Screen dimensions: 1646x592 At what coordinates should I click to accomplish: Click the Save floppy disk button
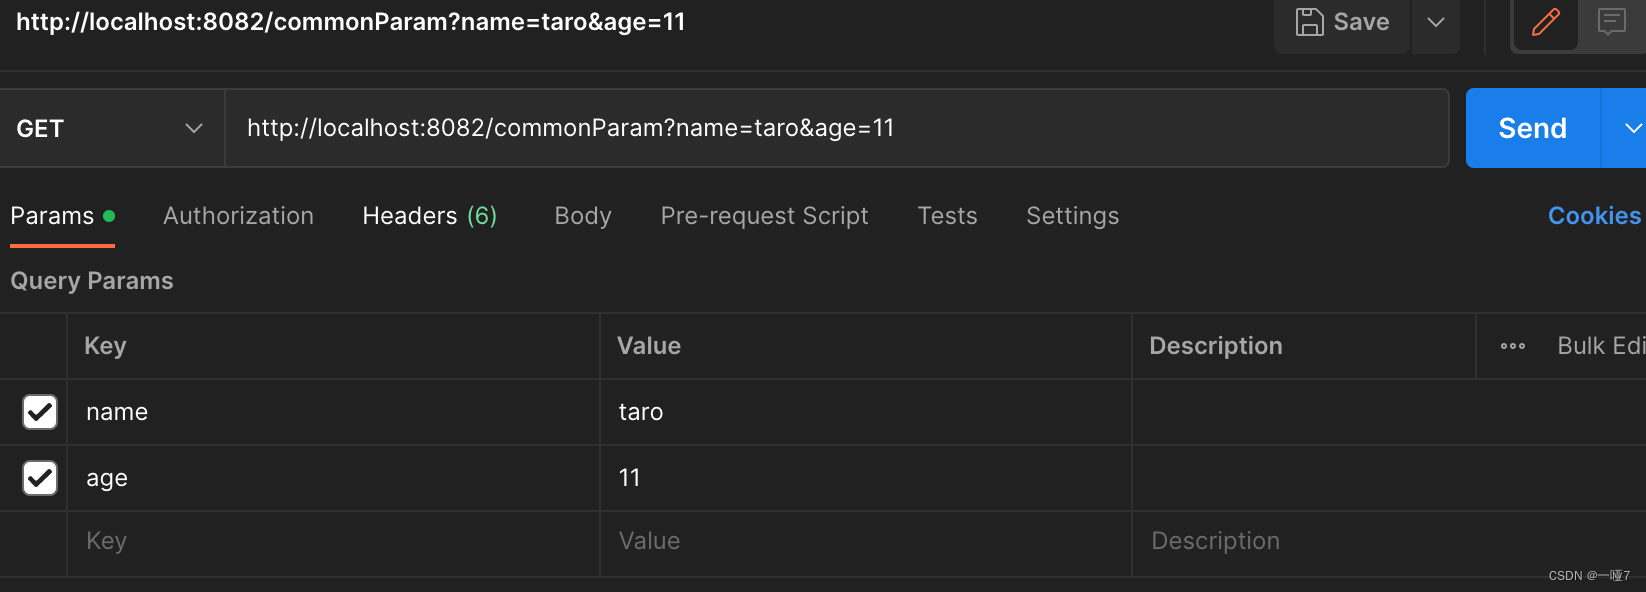1342,22
